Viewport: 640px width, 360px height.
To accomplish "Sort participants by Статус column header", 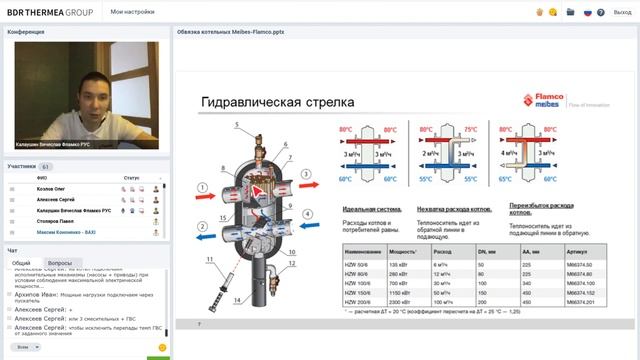I will click(x=131, y=178).
